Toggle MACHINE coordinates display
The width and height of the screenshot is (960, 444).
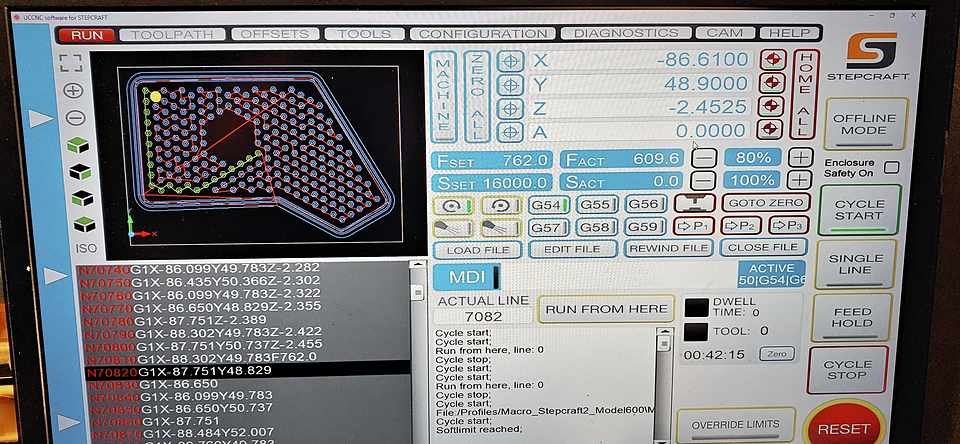[x=443, y=97]
